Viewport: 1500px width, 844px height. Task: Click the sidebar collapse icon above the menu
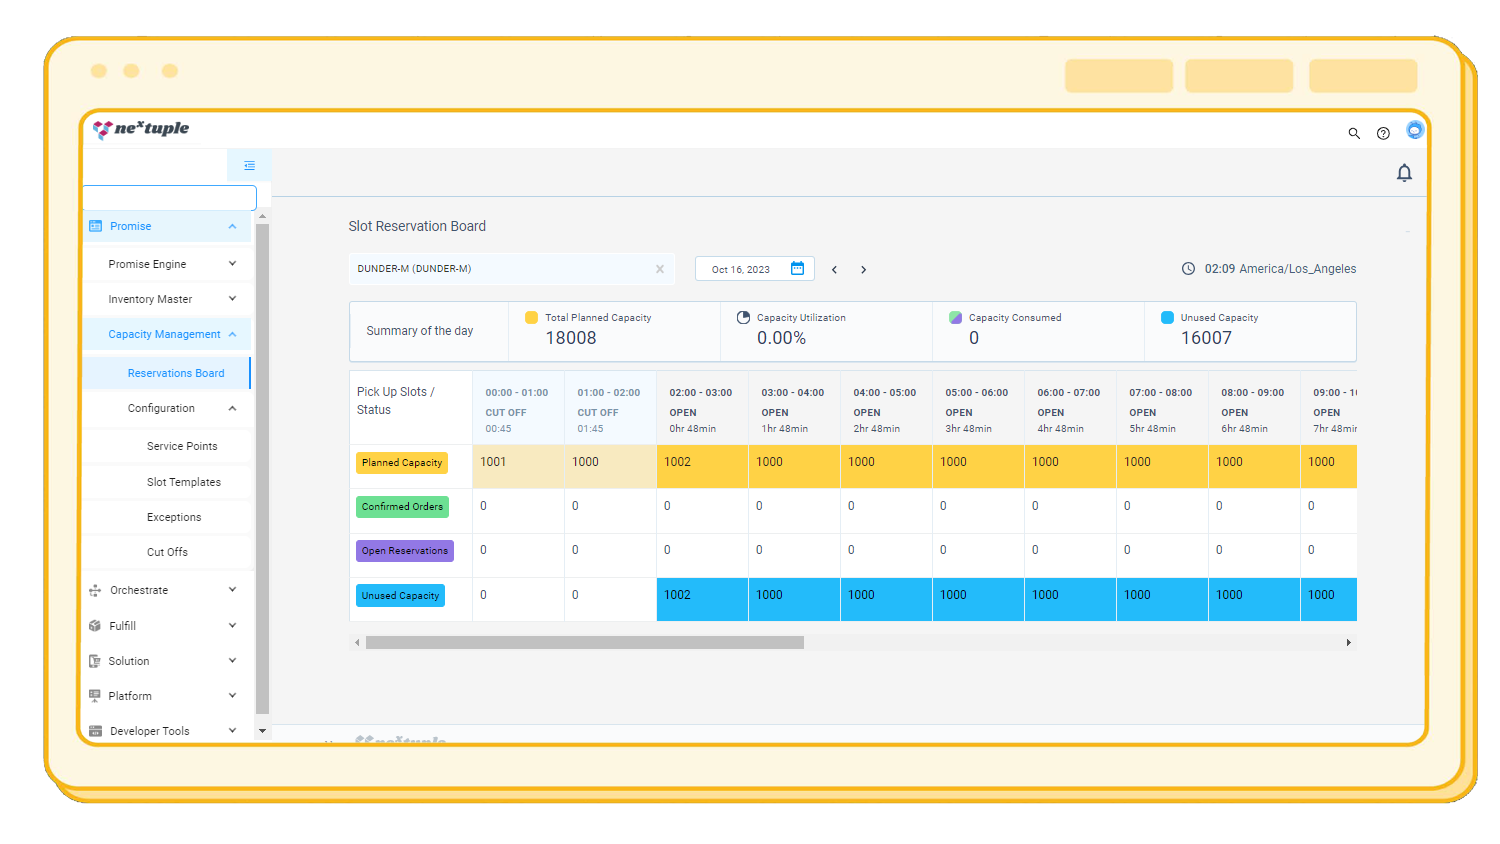(248, 164)
